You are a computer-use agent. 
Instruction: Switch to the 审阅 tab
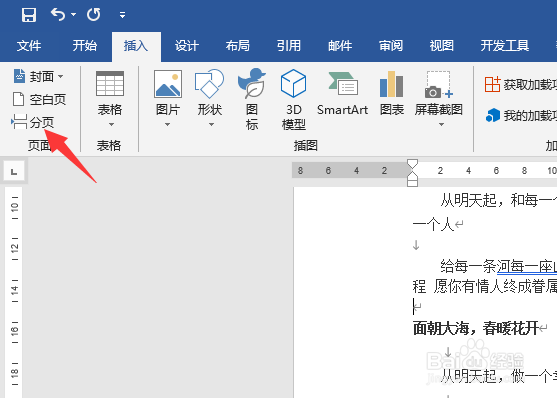coord(391,46)
